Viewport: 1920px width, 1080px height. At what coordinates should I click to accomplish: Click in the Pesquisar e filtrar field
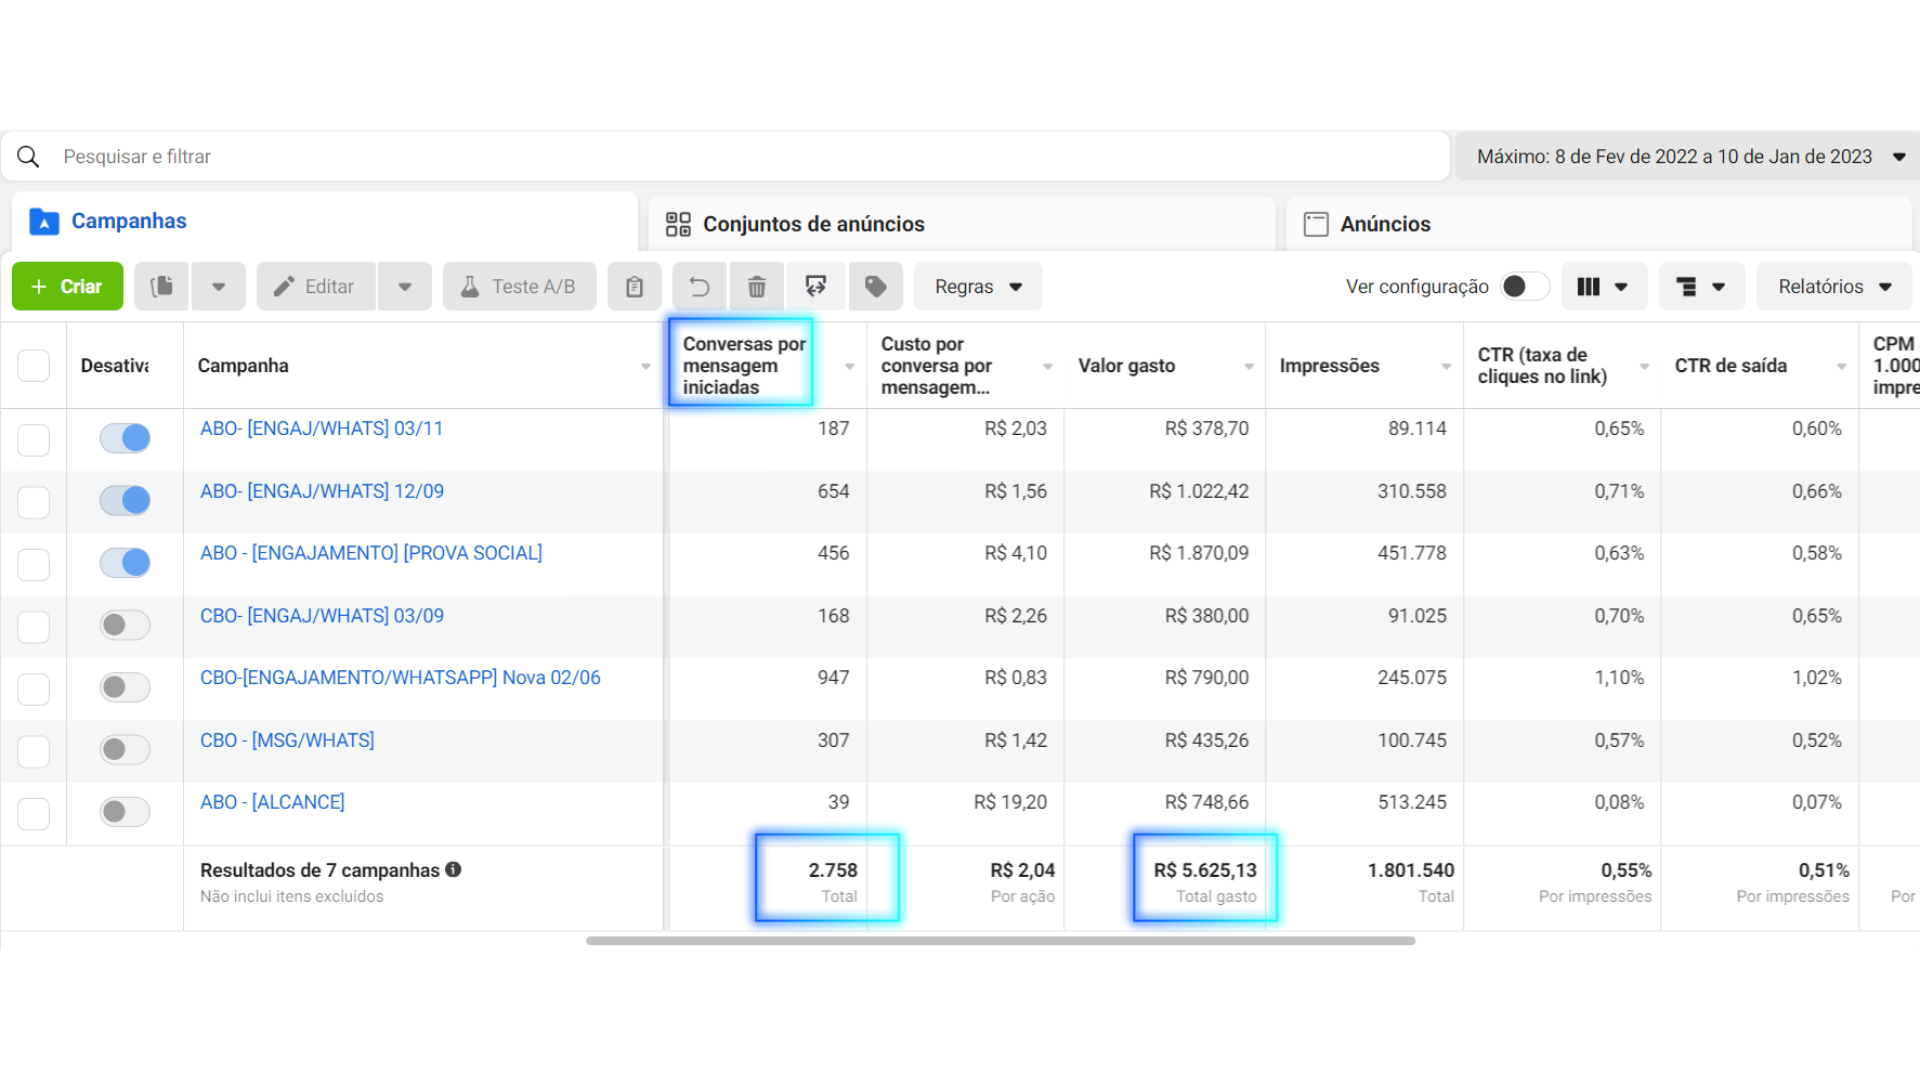tap(700, 157)
